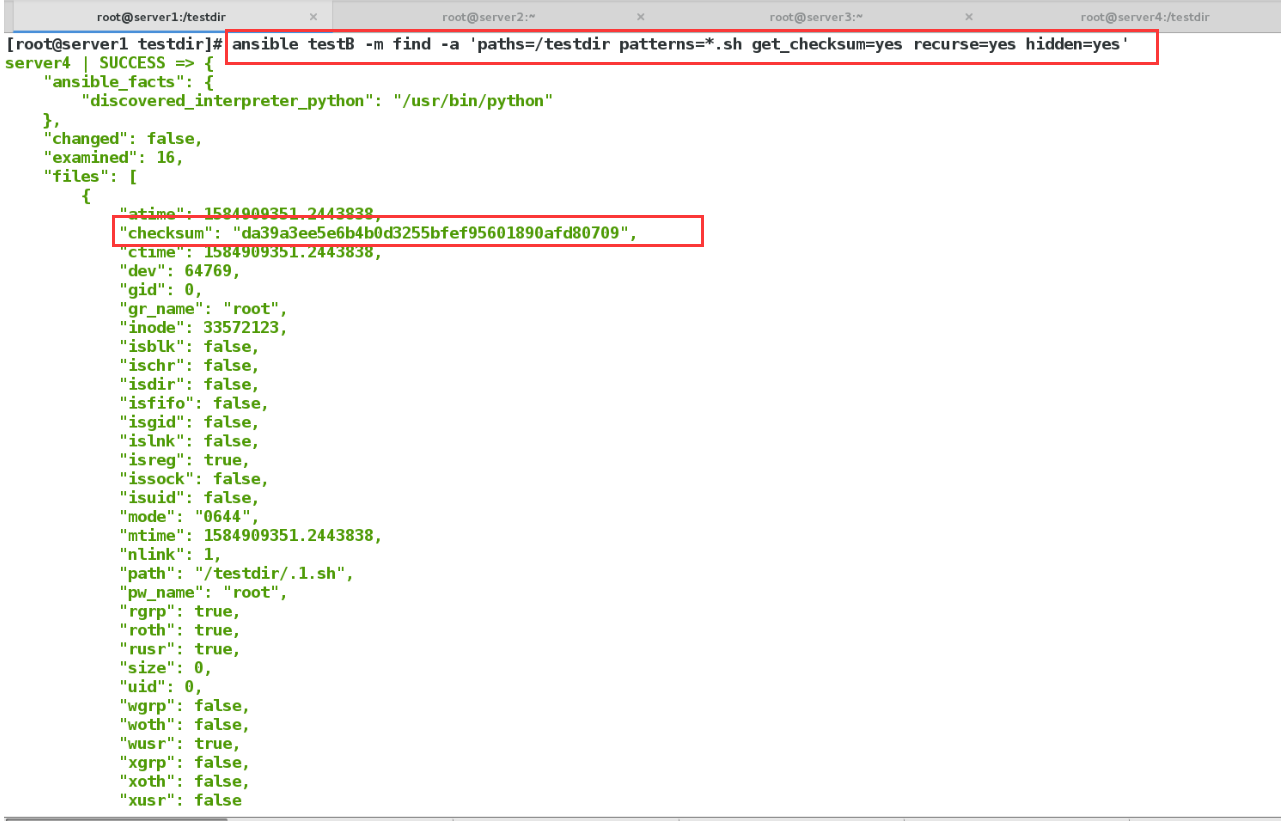This screenshot has height=821, width=1281.
Task: Click the "xgrp": false line
Action: (184, 762)
